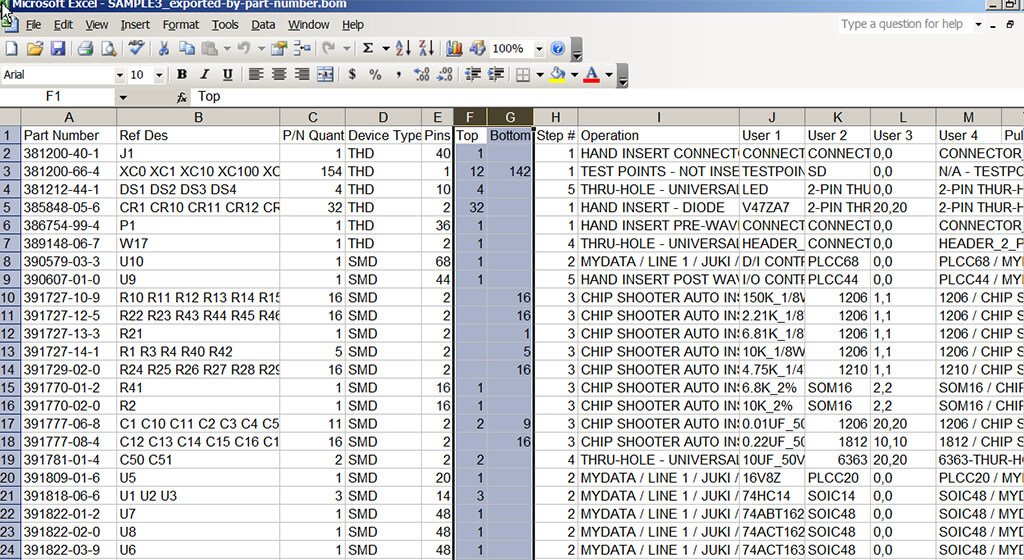This screenshot has height=560, width=1024.
Task: Open Microsoft Excel Help question-mark icon
Action: tap(558, 48)
